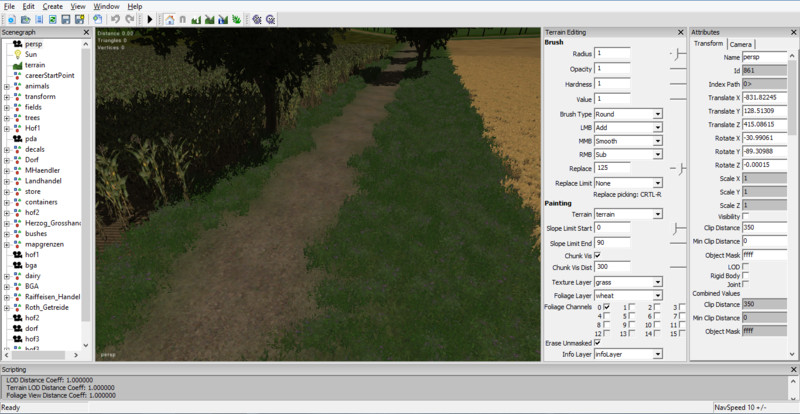Click the Save toolbar icon

(x=65, y=19)
